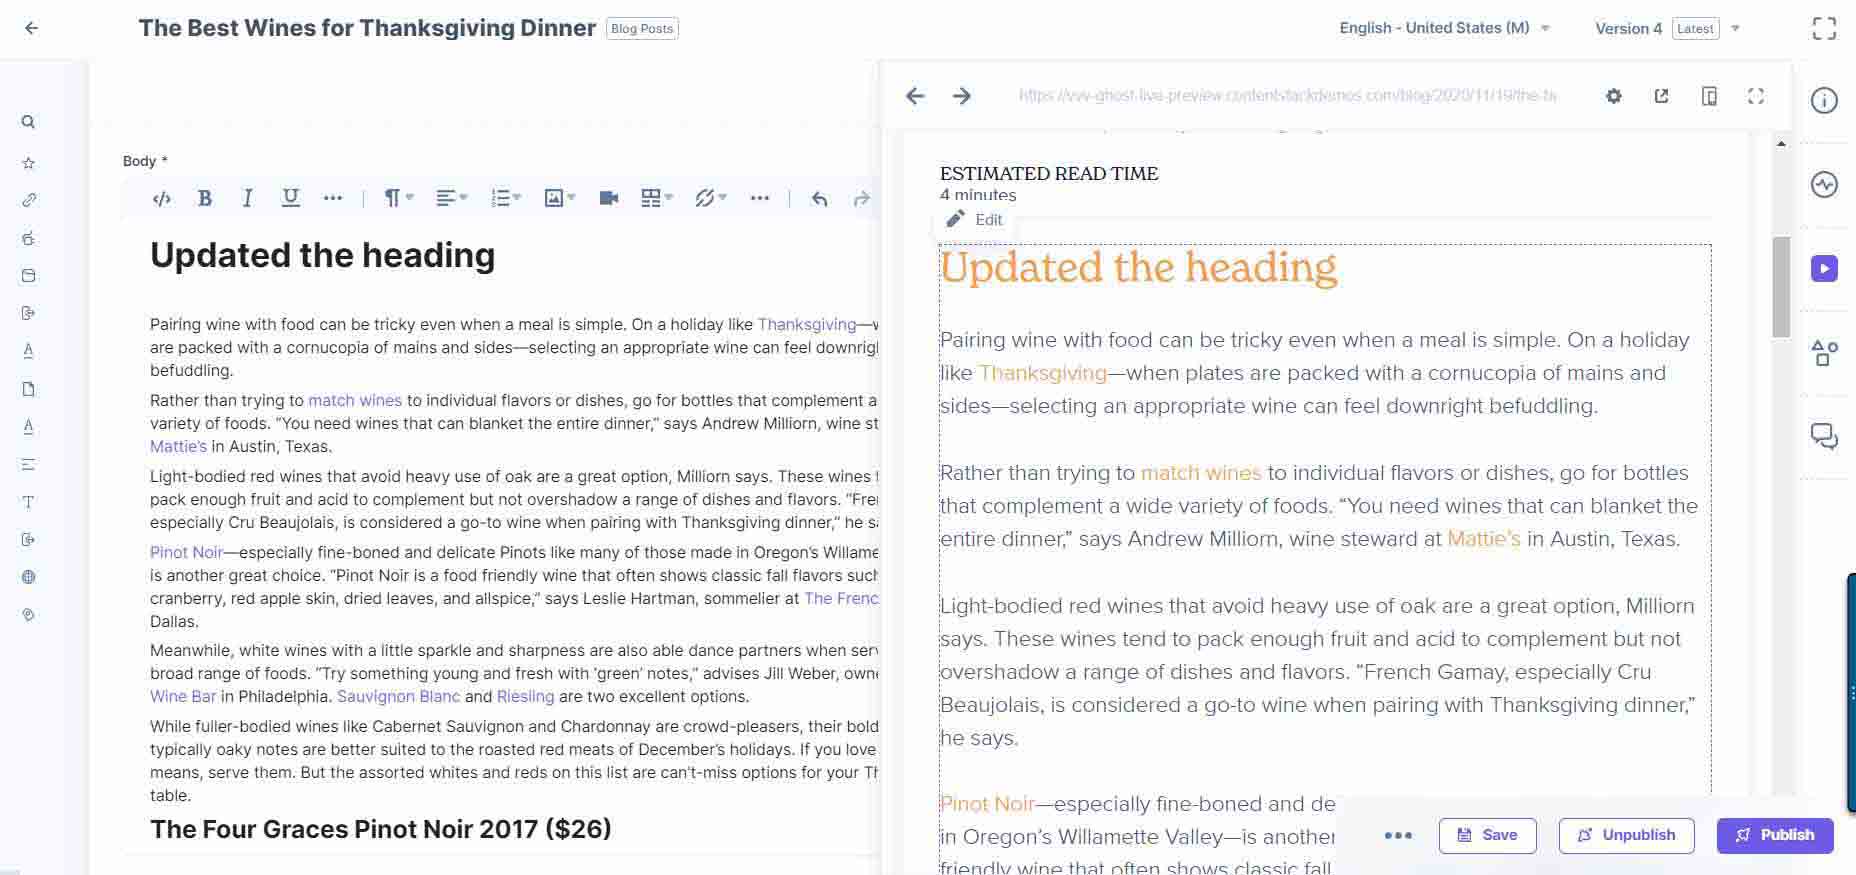Apply italic formatting
Image resolution: width=1856 pixels, height=875 pixels.
tap(247, 198)
